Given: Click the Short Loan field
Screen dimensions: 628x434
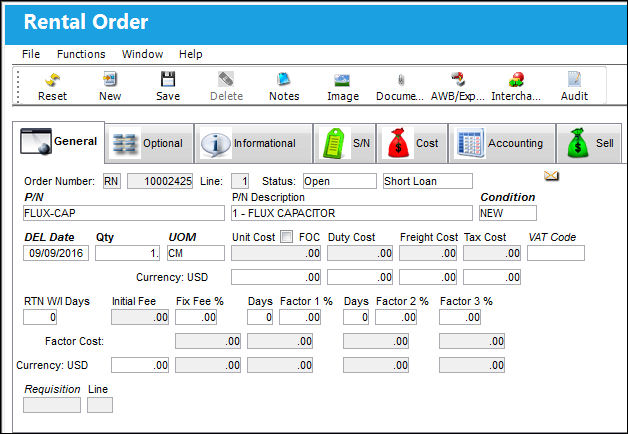Looking at the screenshot, I should click(428, 181).
